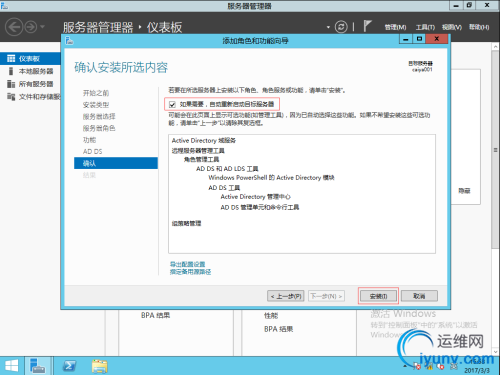Click the local server icon in sidebar

pyautogui.click(x=11, y=71)
